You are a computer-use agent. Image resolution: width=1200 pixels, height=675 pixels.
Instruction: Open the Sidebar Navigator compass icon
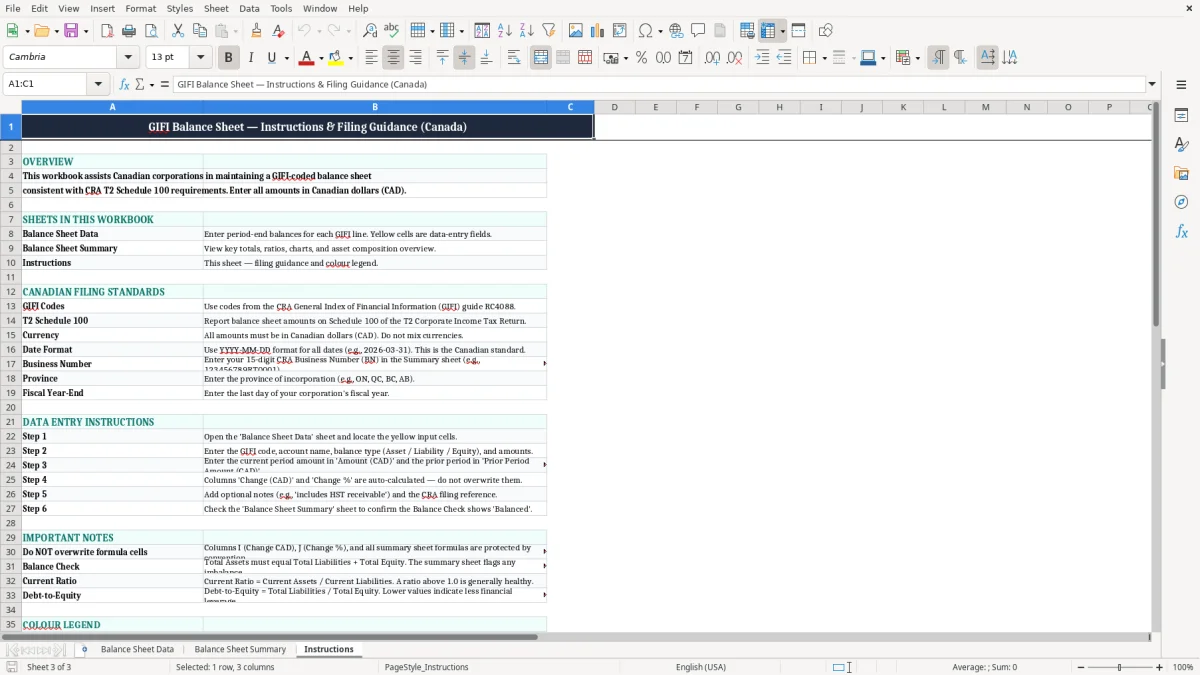[x=1181, y=203]
